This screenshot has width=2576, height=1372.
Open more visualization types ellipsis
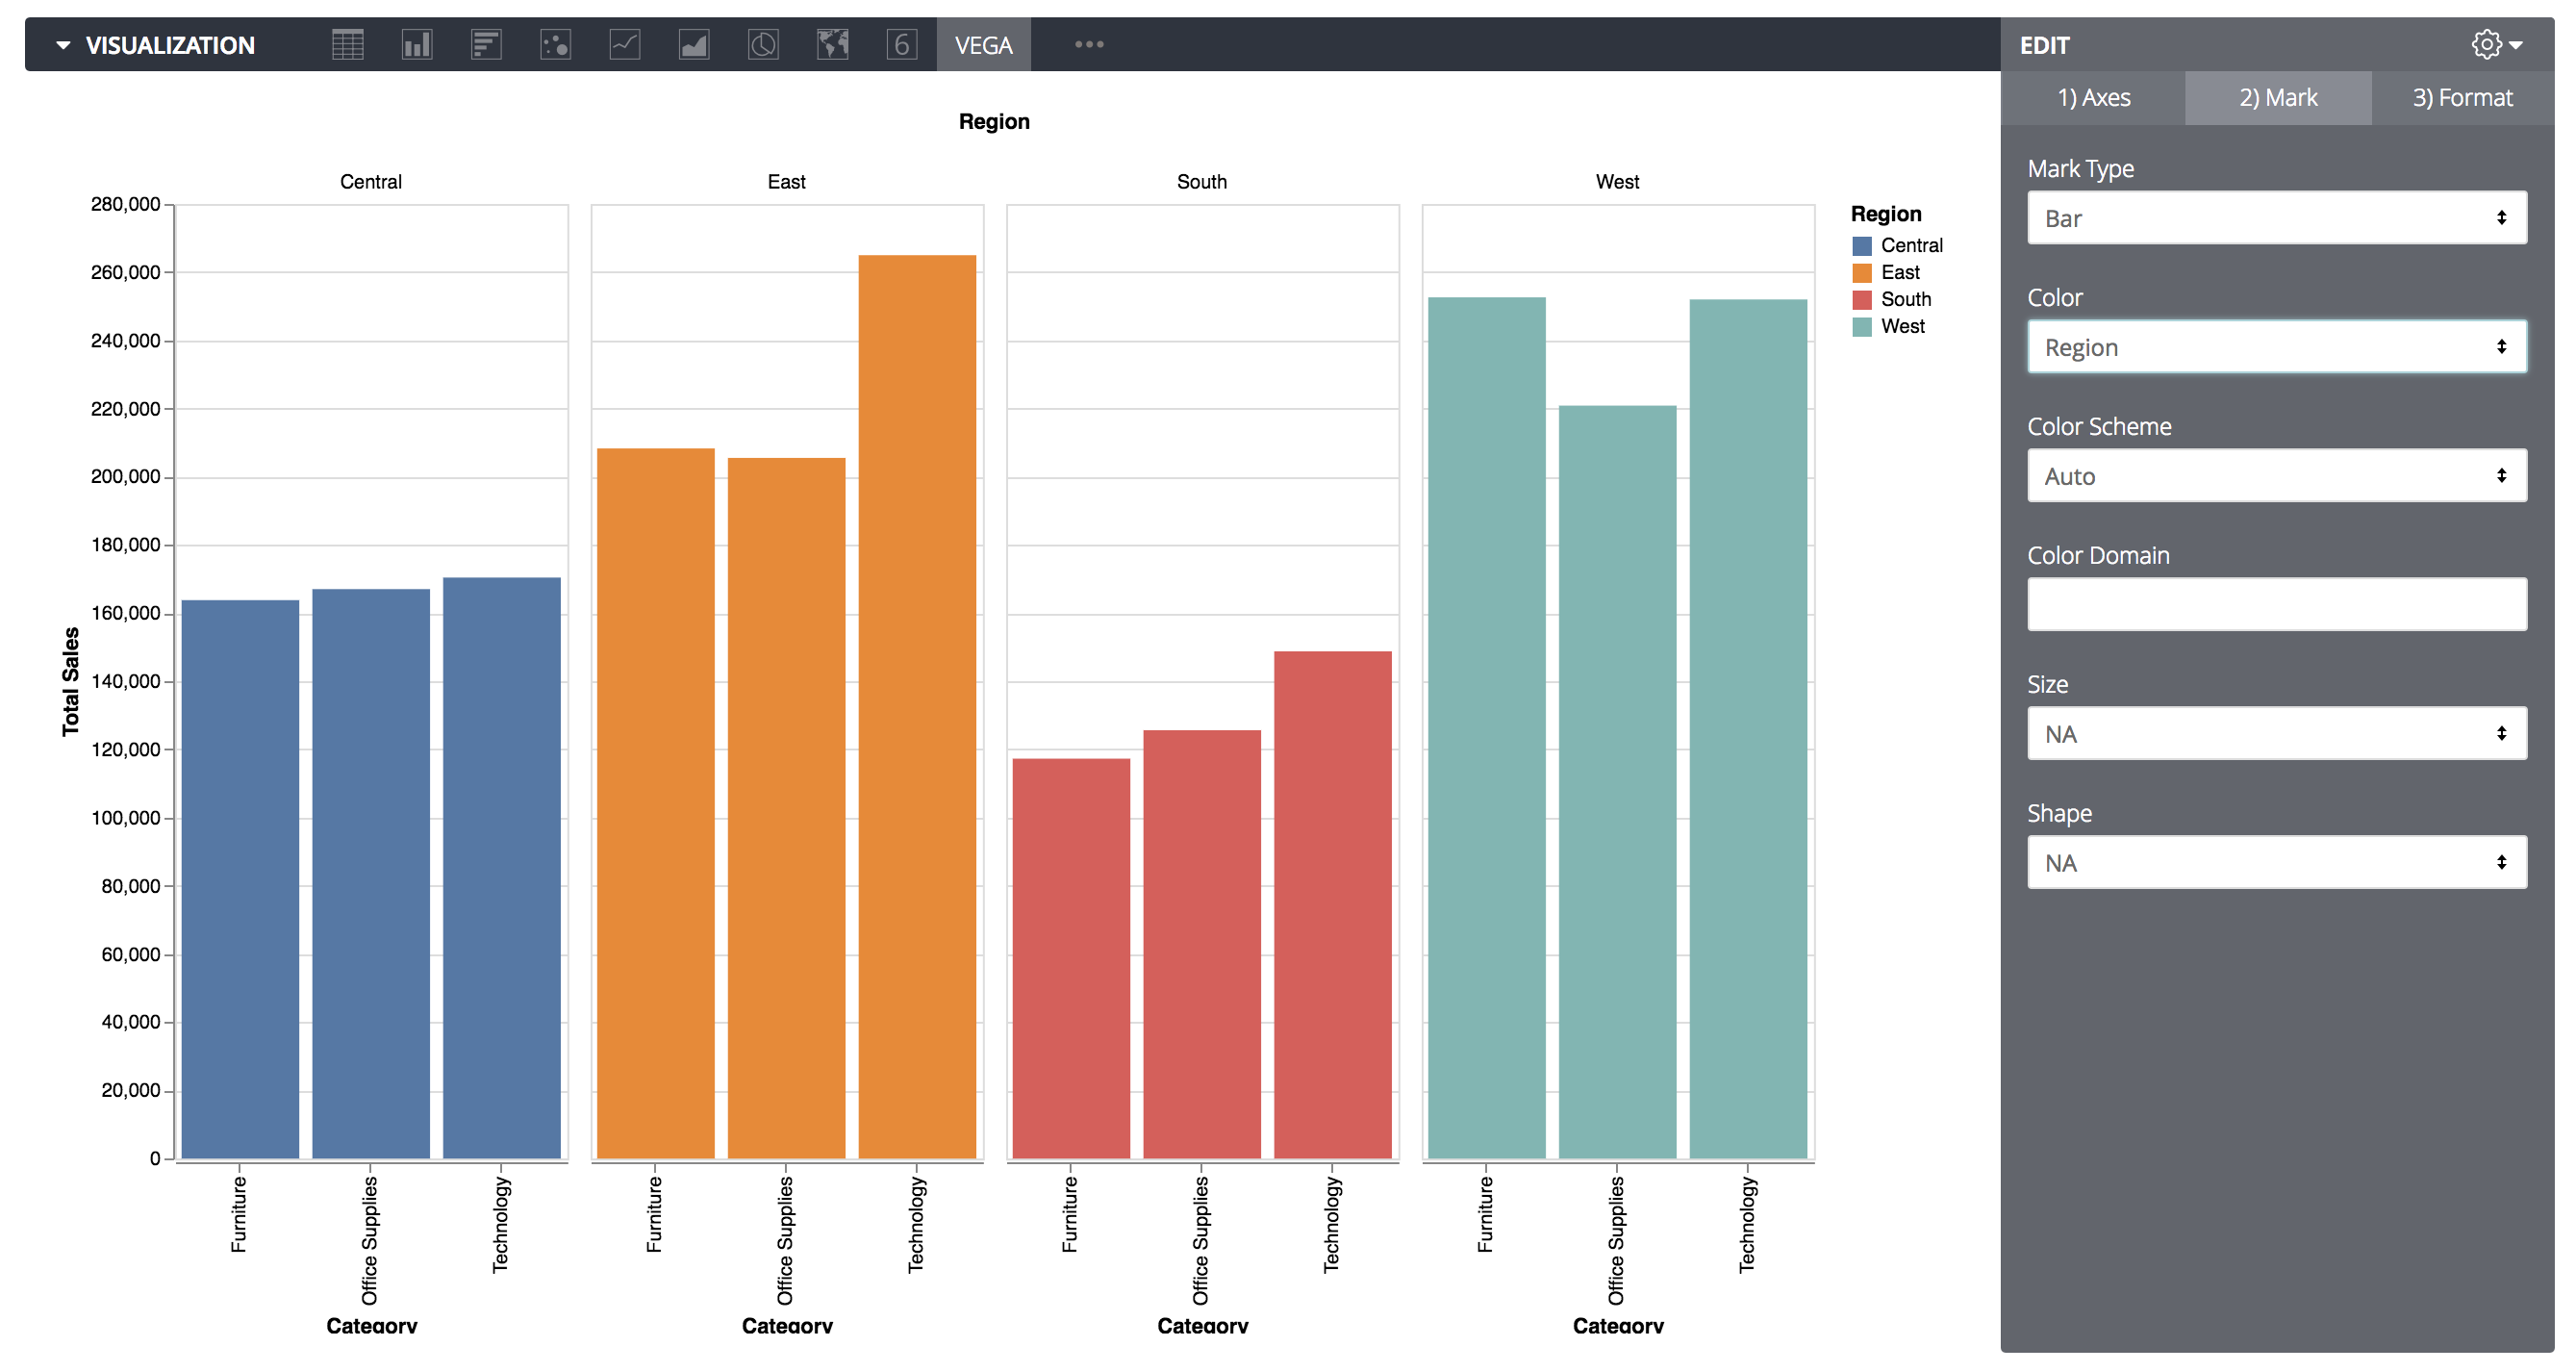point(1089,45)
